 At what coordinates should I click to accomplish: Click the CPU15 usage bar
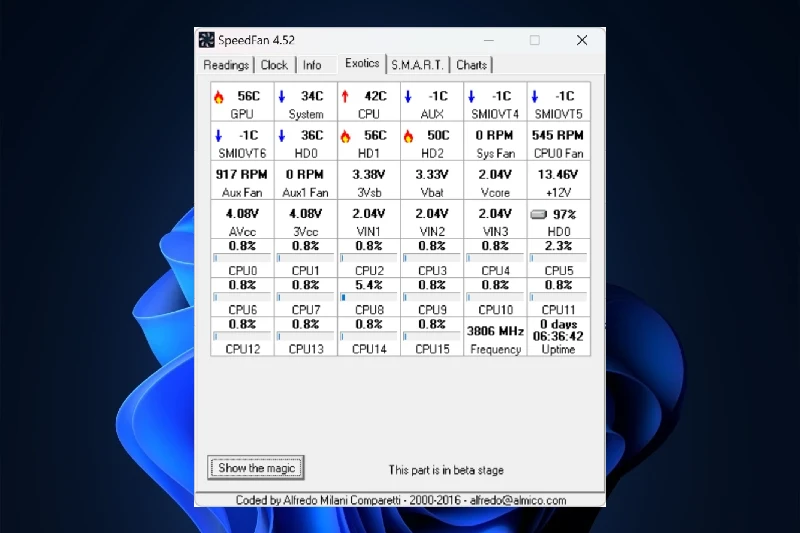tap(432, 337)
